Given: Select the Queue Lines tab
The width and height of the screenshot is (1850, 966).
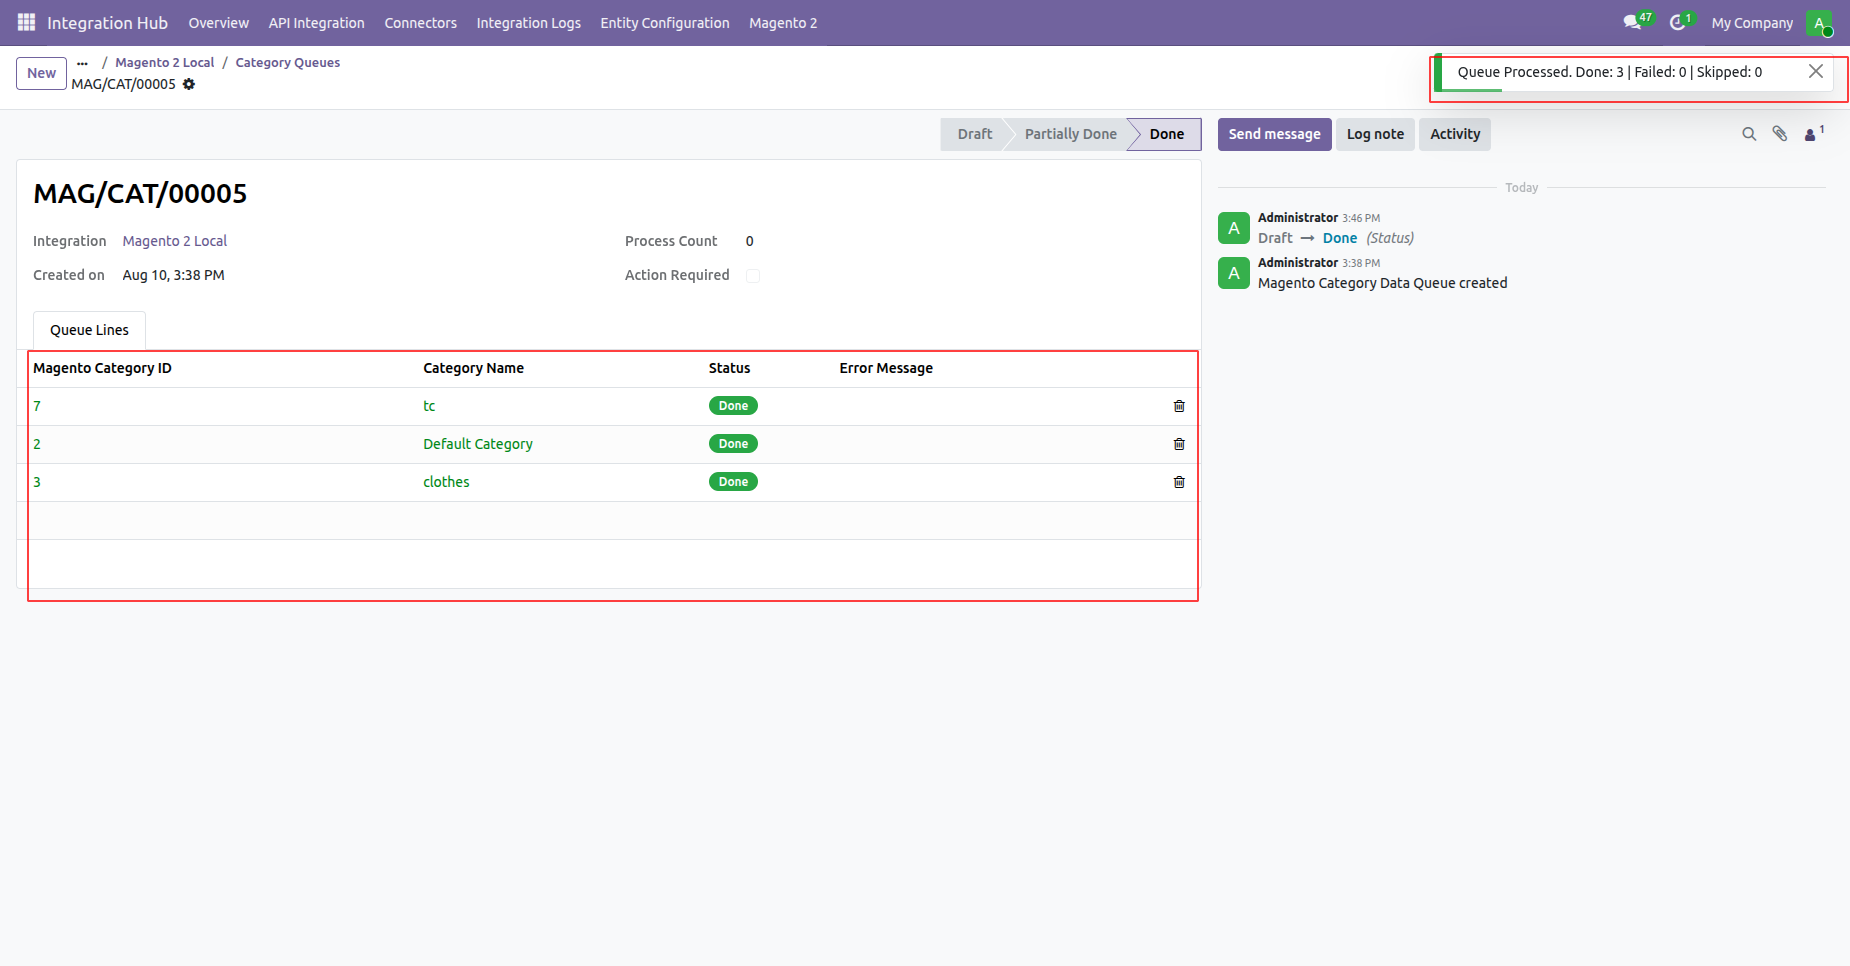Looking at the screenshot, I should coord(89,330).
